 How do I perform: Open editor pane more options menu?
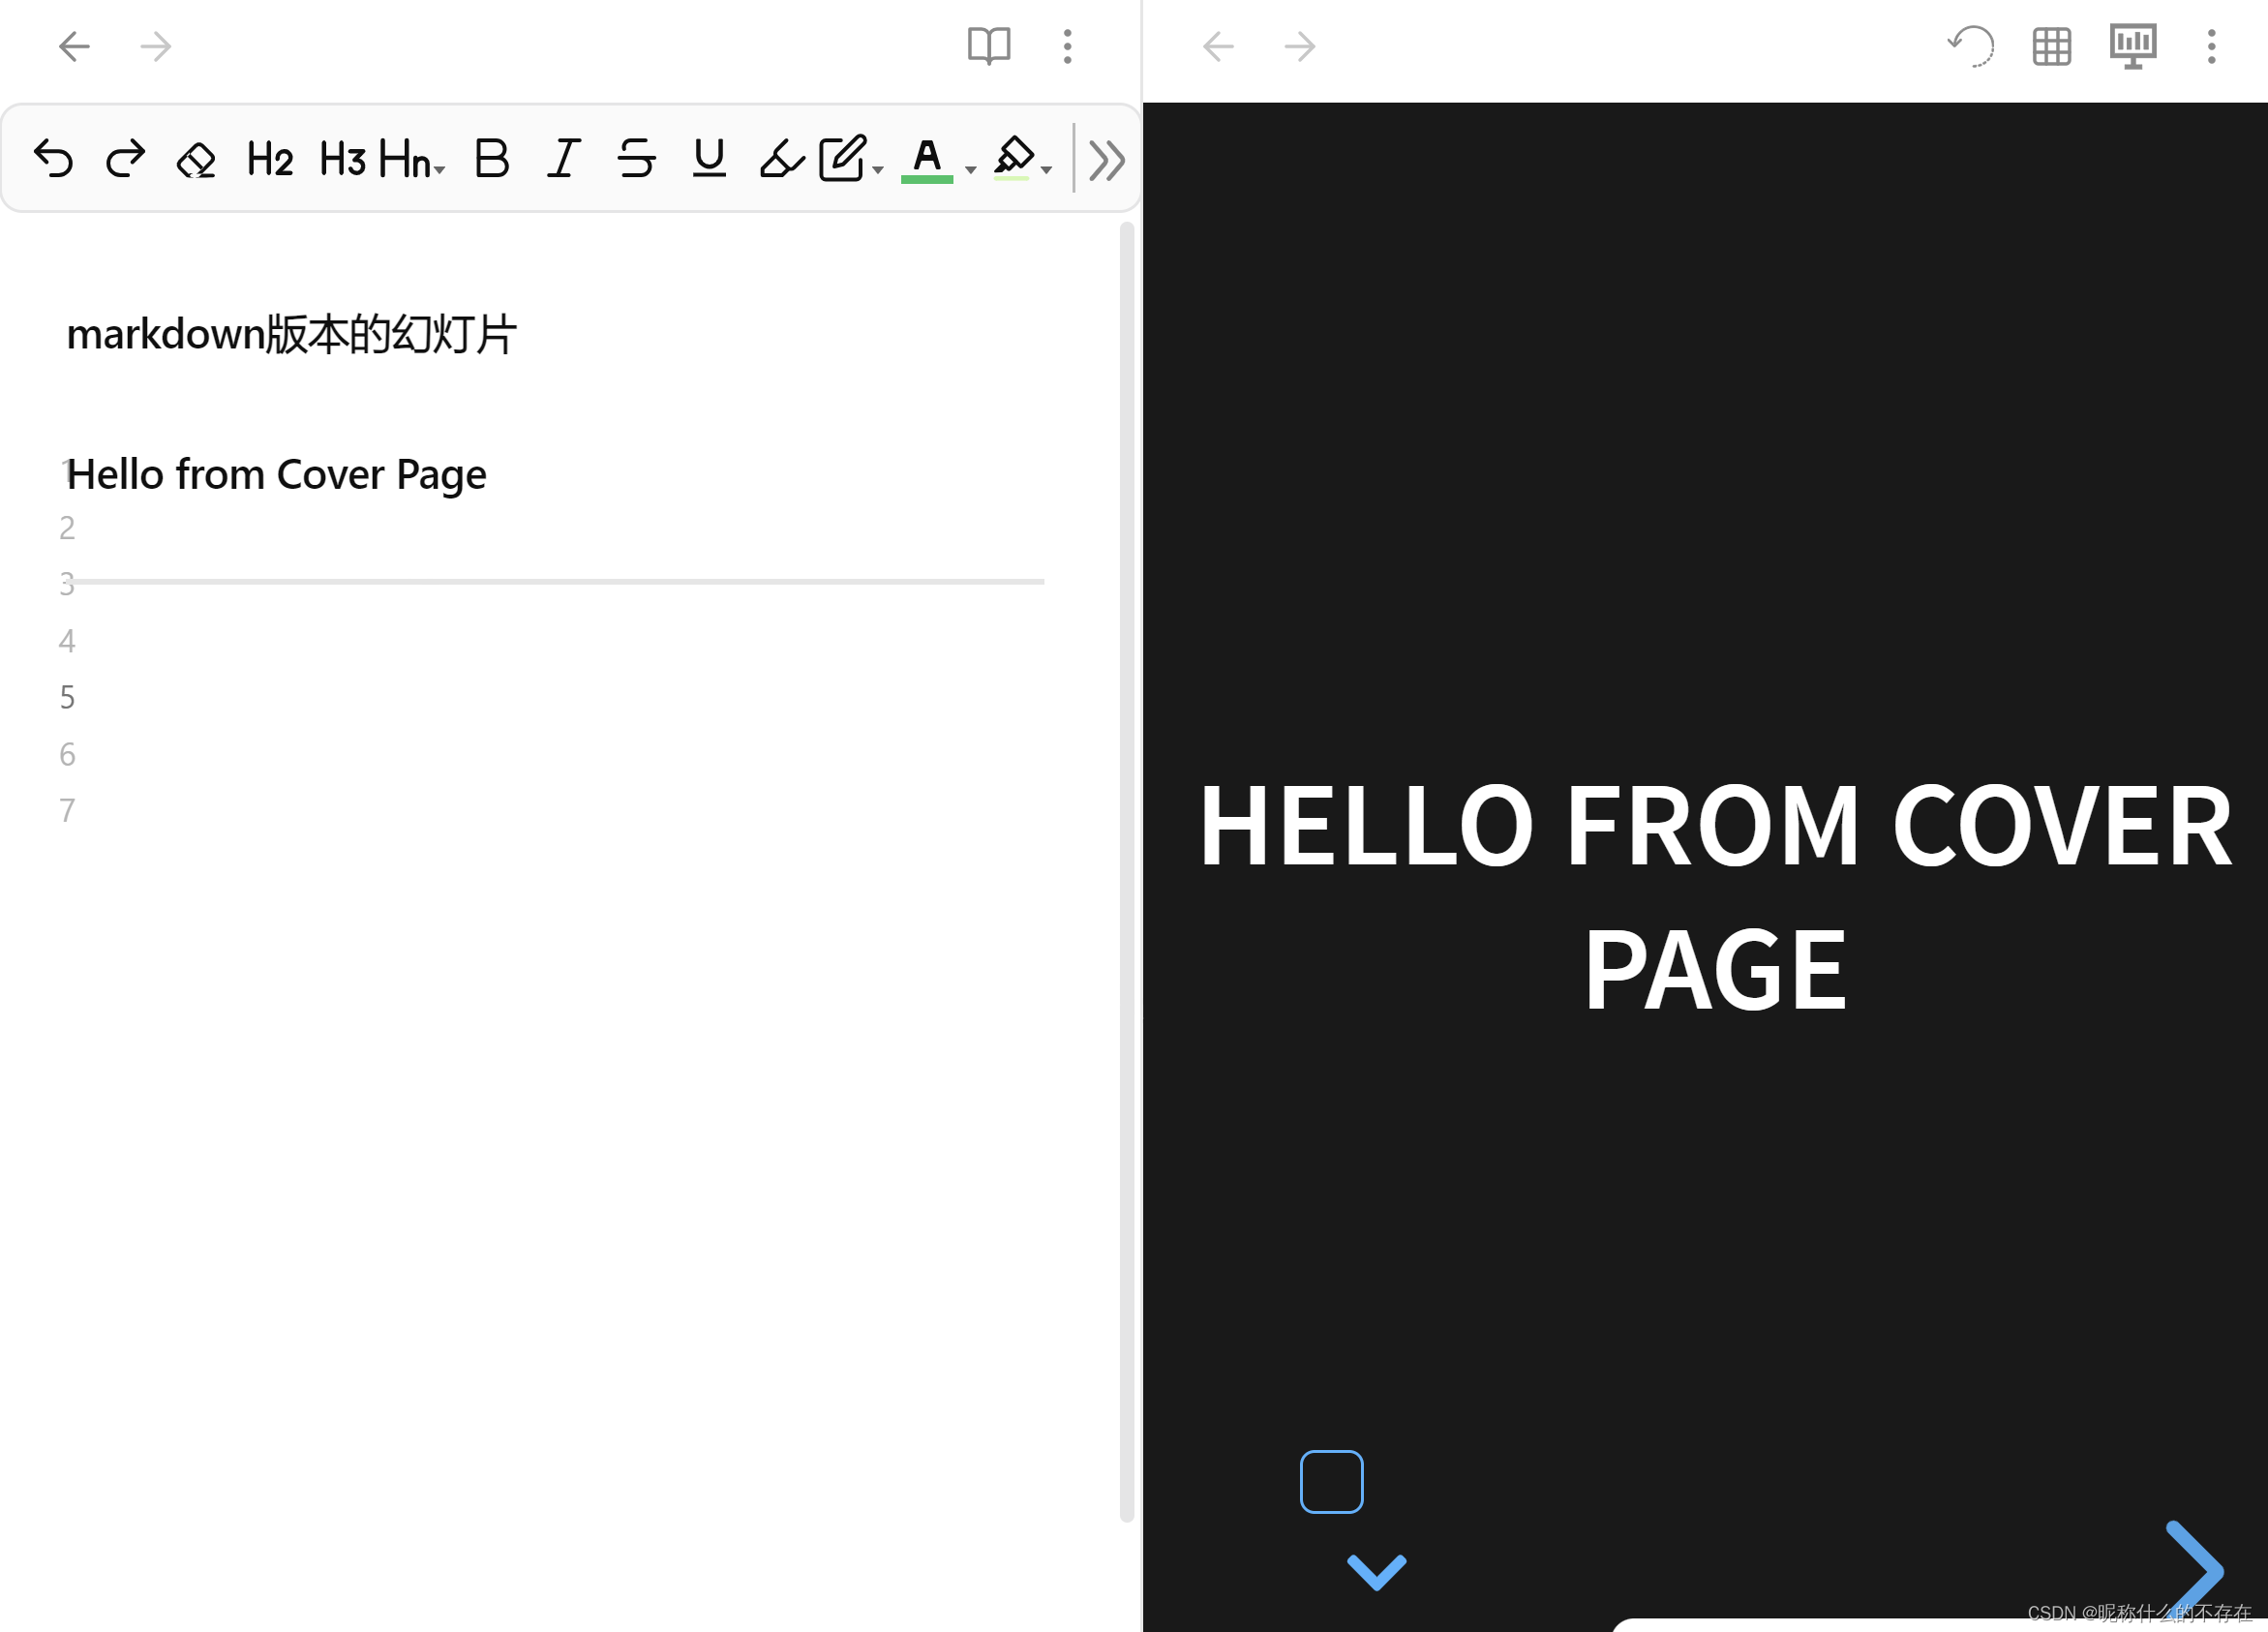coord(1067,46)
